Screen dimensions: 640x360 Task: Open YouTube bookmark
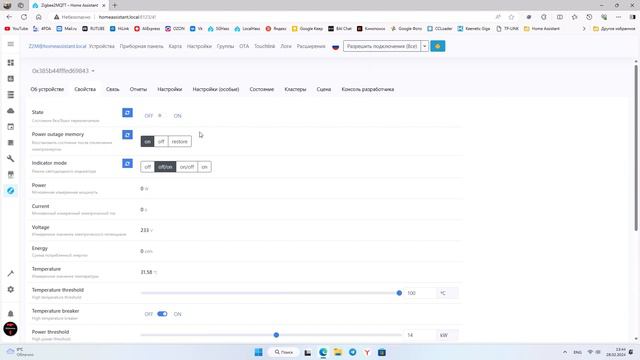[x=16, y=29]
